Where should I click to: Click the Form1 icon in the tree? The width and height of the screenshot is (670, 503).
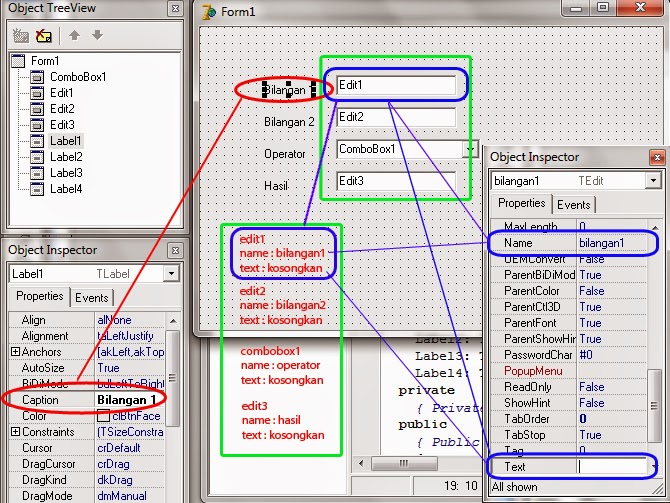(x=18, y=61)
